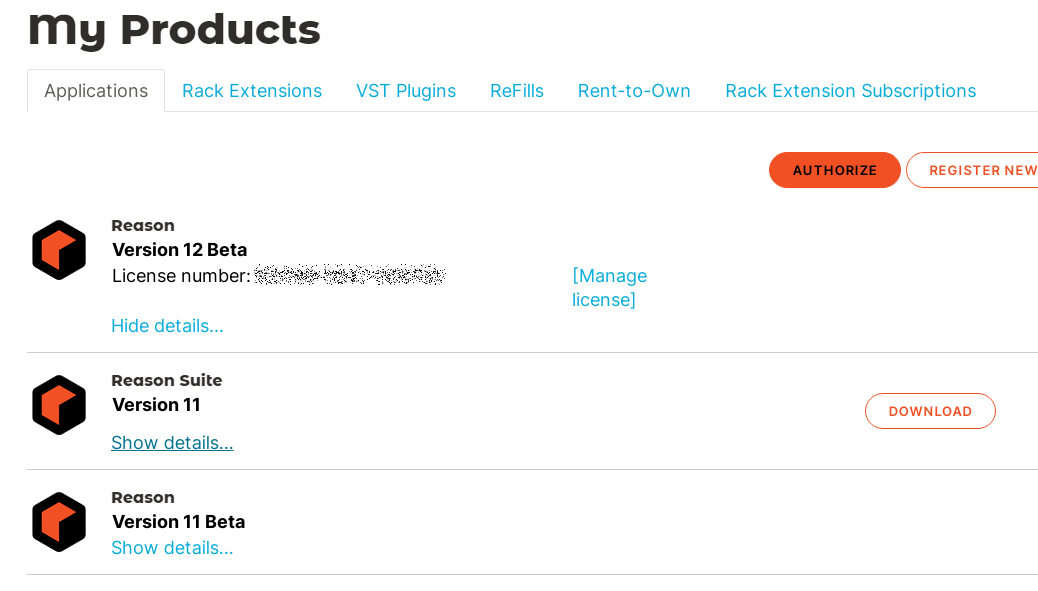Expand Reason 11 Beta with Show details
This screenshot has height=591, width=1038.
coord(172,548)
